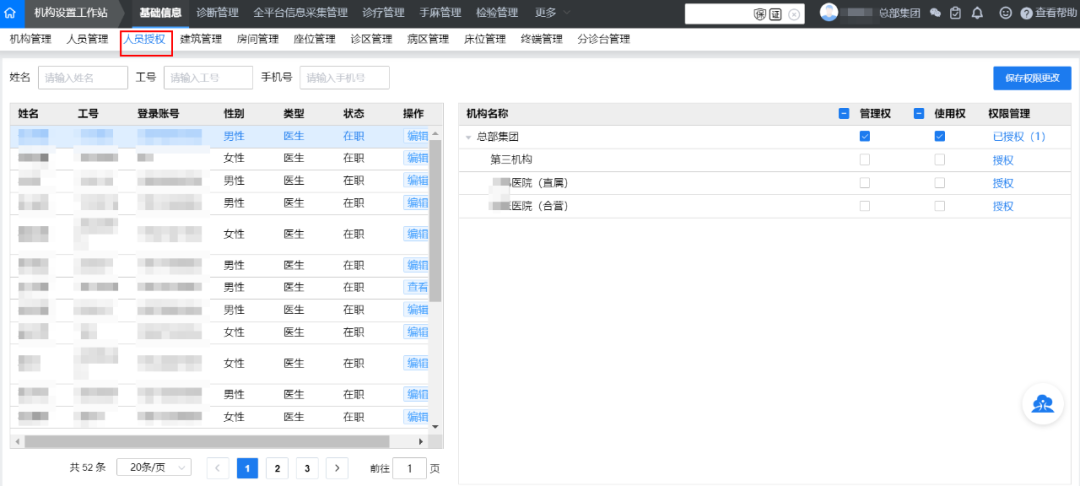Image resolution: width=1080 pixels, height=486 pixels.
Task: Click the floating cloud assistant icon
Action: (1043, 404)
